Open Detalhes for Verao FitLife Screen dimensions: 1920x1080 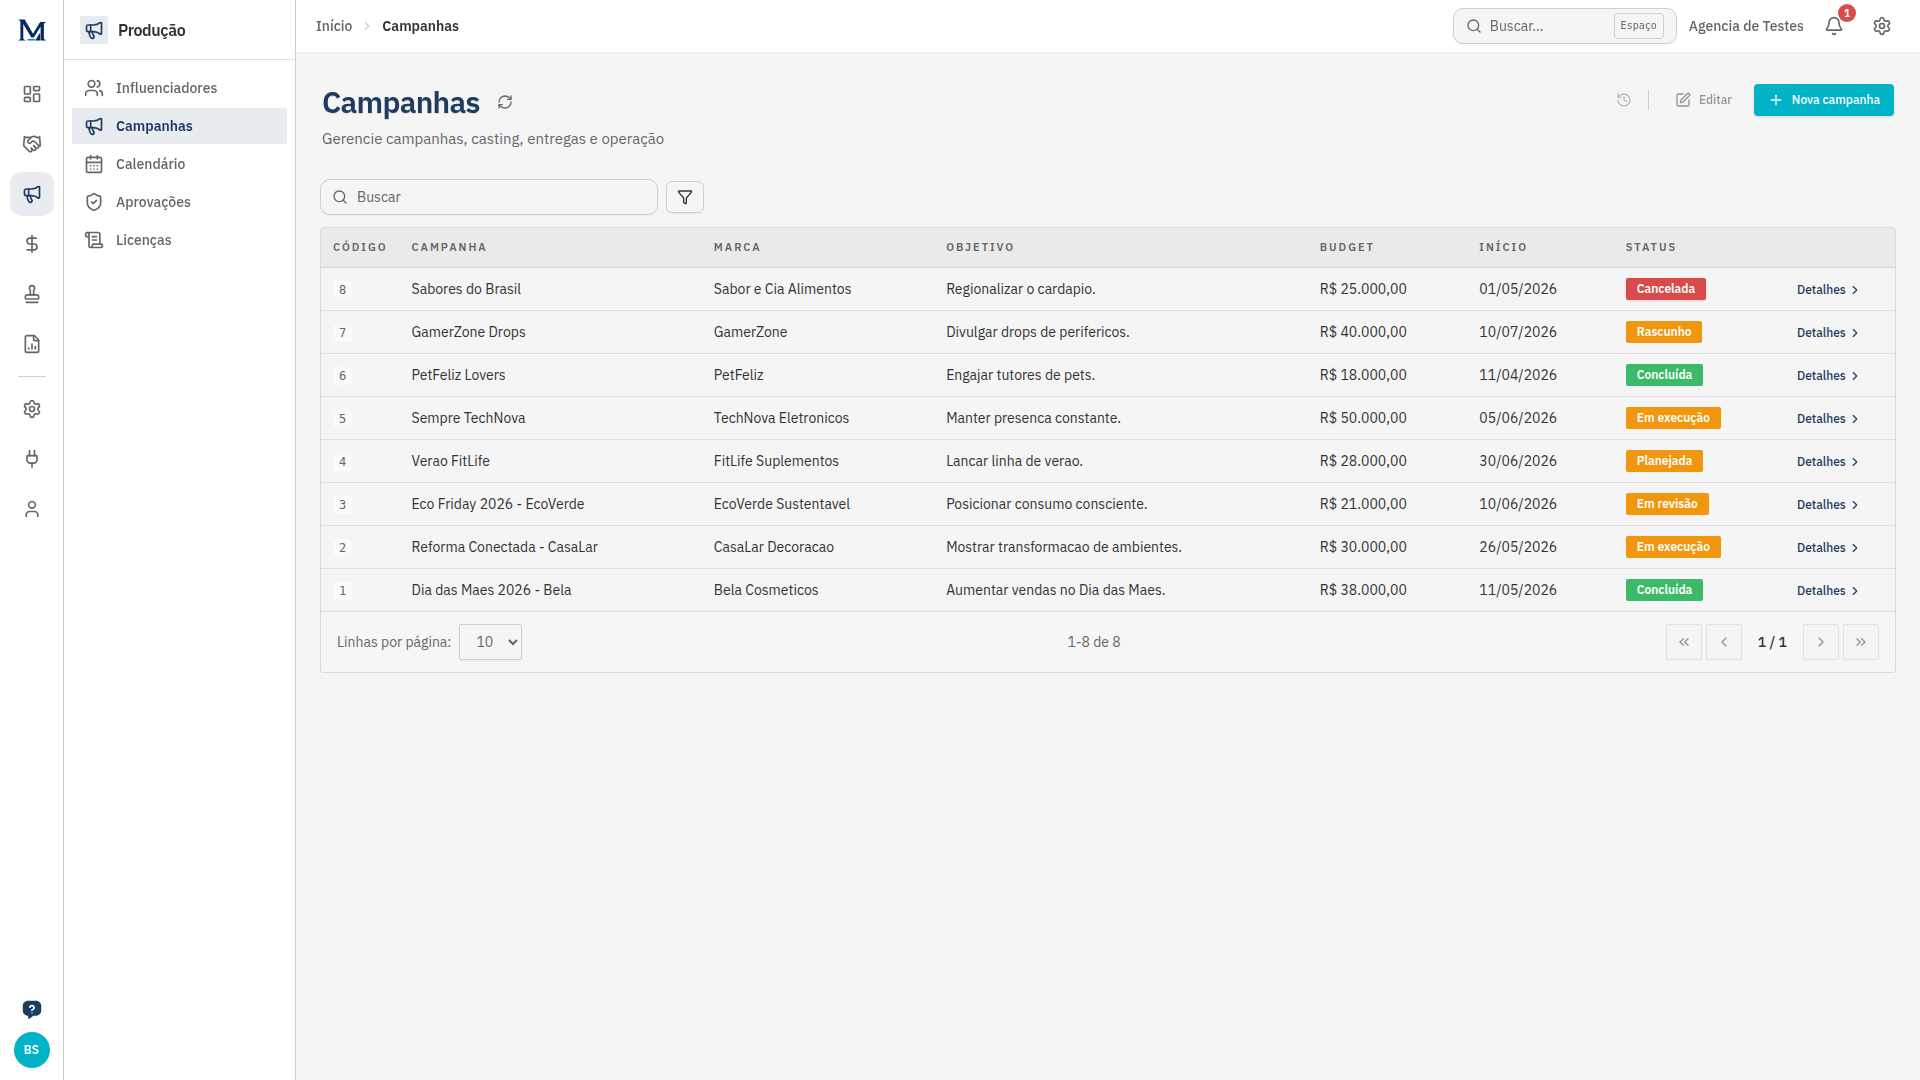(1827, 462)
